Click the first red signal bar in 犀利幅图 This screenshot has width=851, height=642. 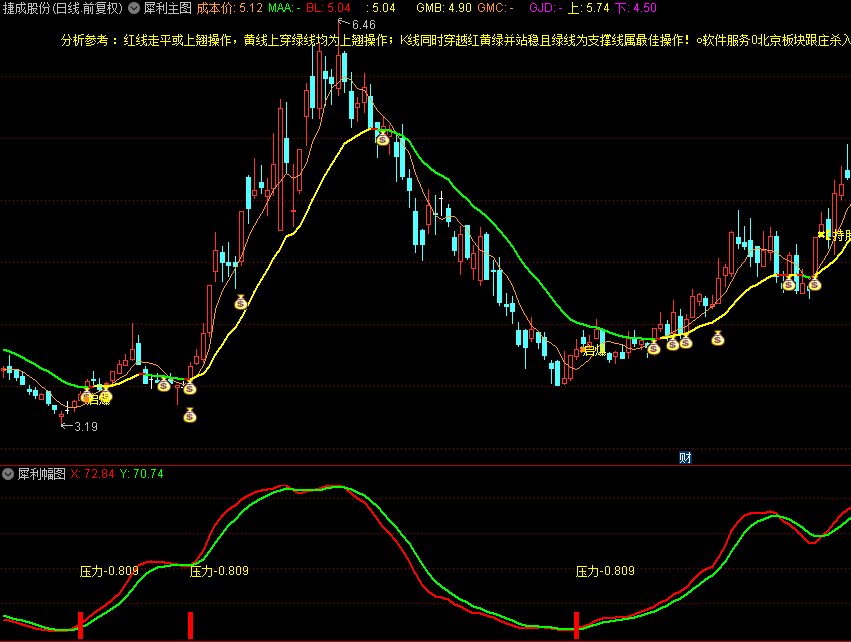coord(80,626)
